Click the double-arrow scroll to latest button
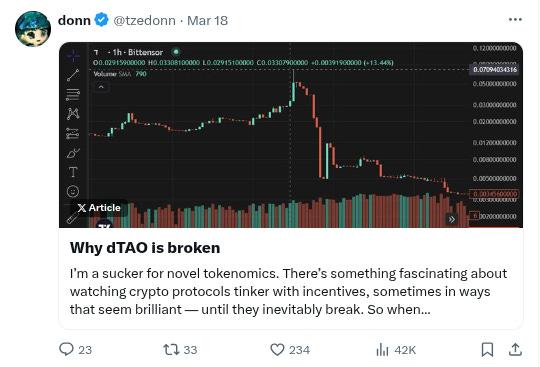Image resolution: width=540 pixels, height=367 pixels. click(451, 219)
